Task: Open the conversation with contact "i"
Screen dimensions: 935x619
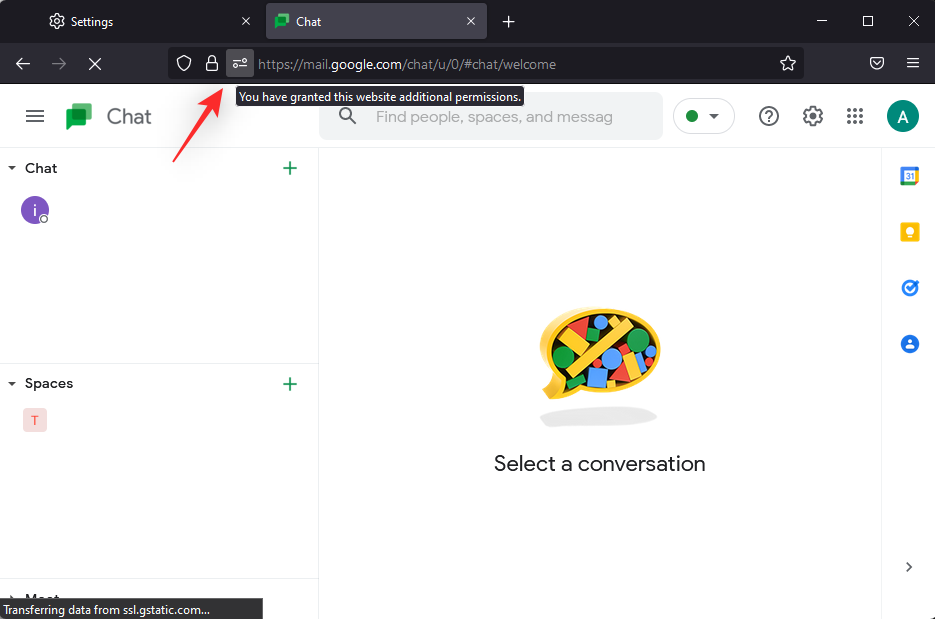Action: [x=35, y=210]
